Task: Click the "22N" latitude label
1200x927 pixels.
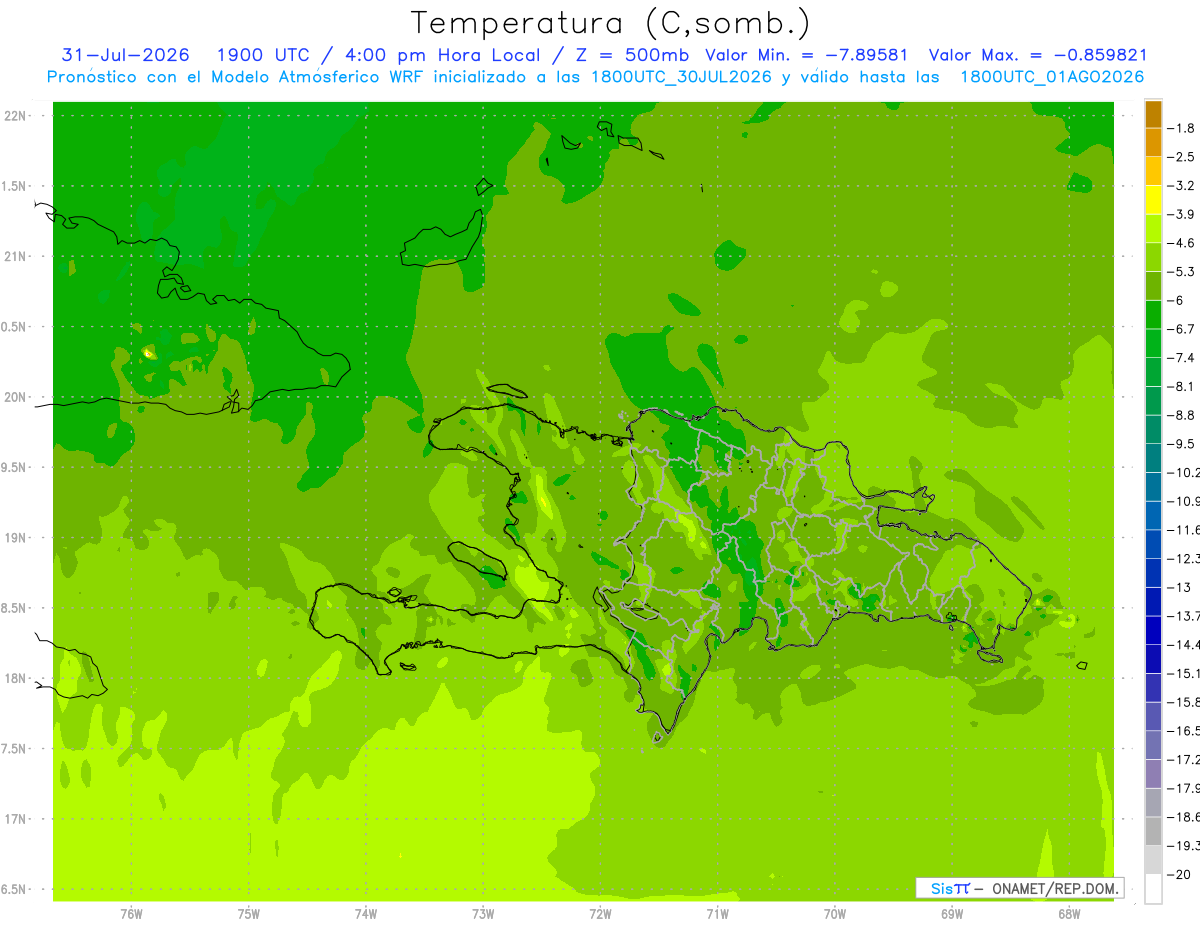Action: (x=17, y=116)
